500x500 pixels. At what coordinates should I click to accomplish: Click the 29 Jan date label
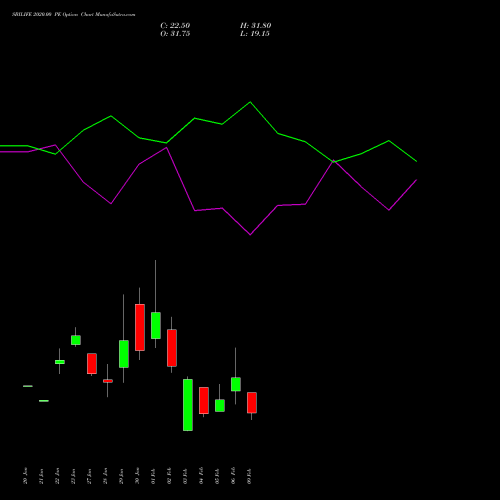(x=122, y=476)
